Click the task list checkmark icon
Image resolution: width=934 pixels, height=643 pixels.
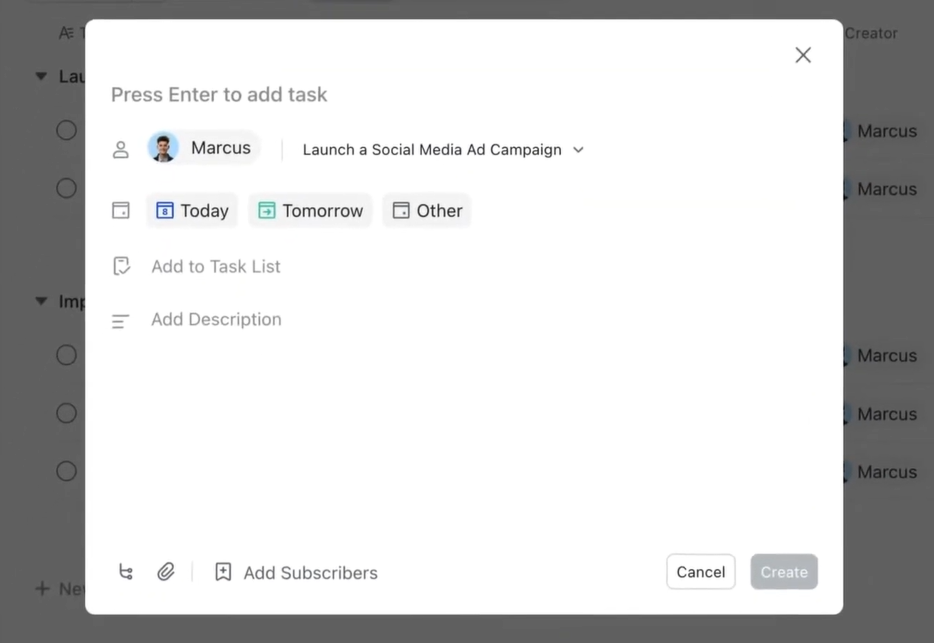121,266
